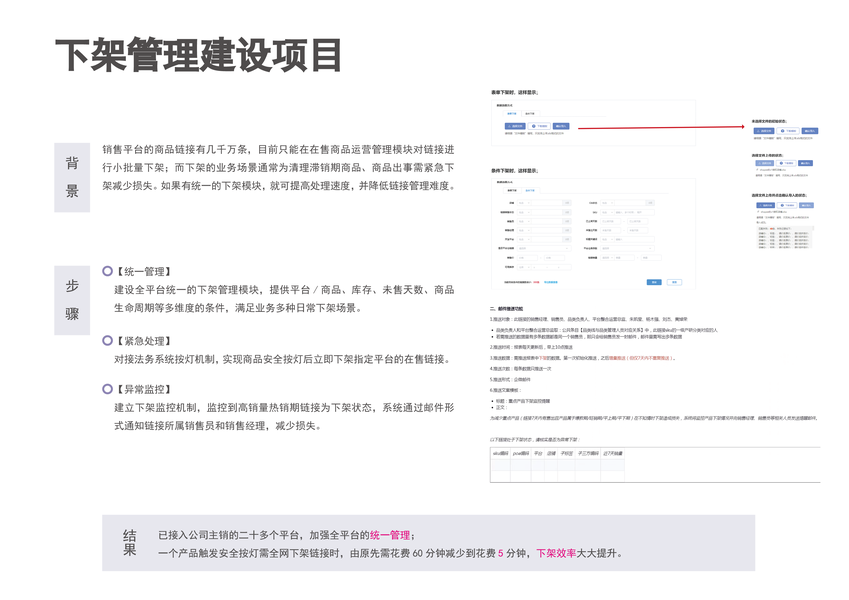The width and height of the screenshot is (849, 600).
Task: Click 确认导入 in the 表单下架时 panel
Action: click(561, 126)
